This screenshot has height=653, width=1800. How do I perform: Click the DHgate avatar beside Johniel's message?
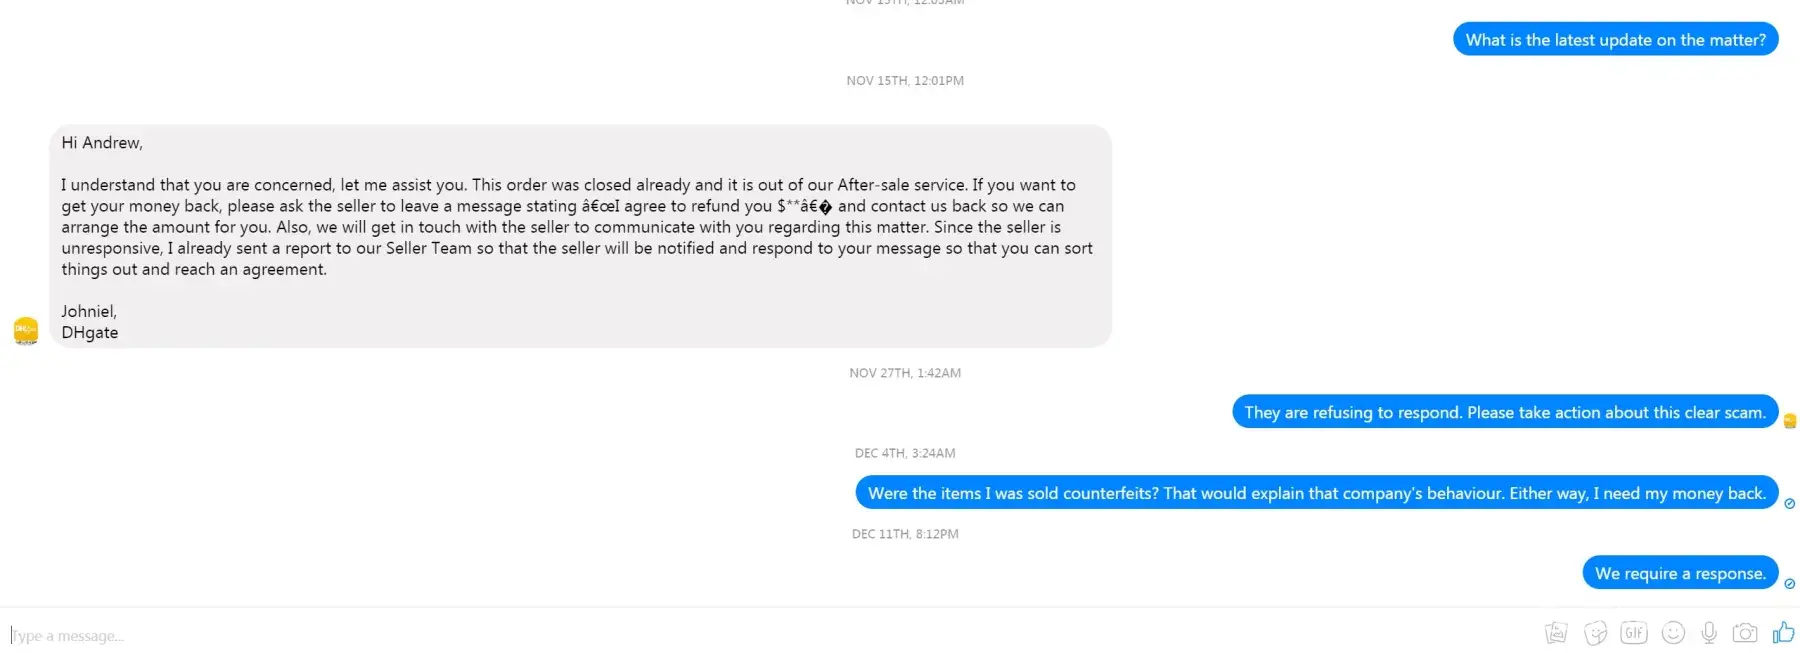(26, 330)
